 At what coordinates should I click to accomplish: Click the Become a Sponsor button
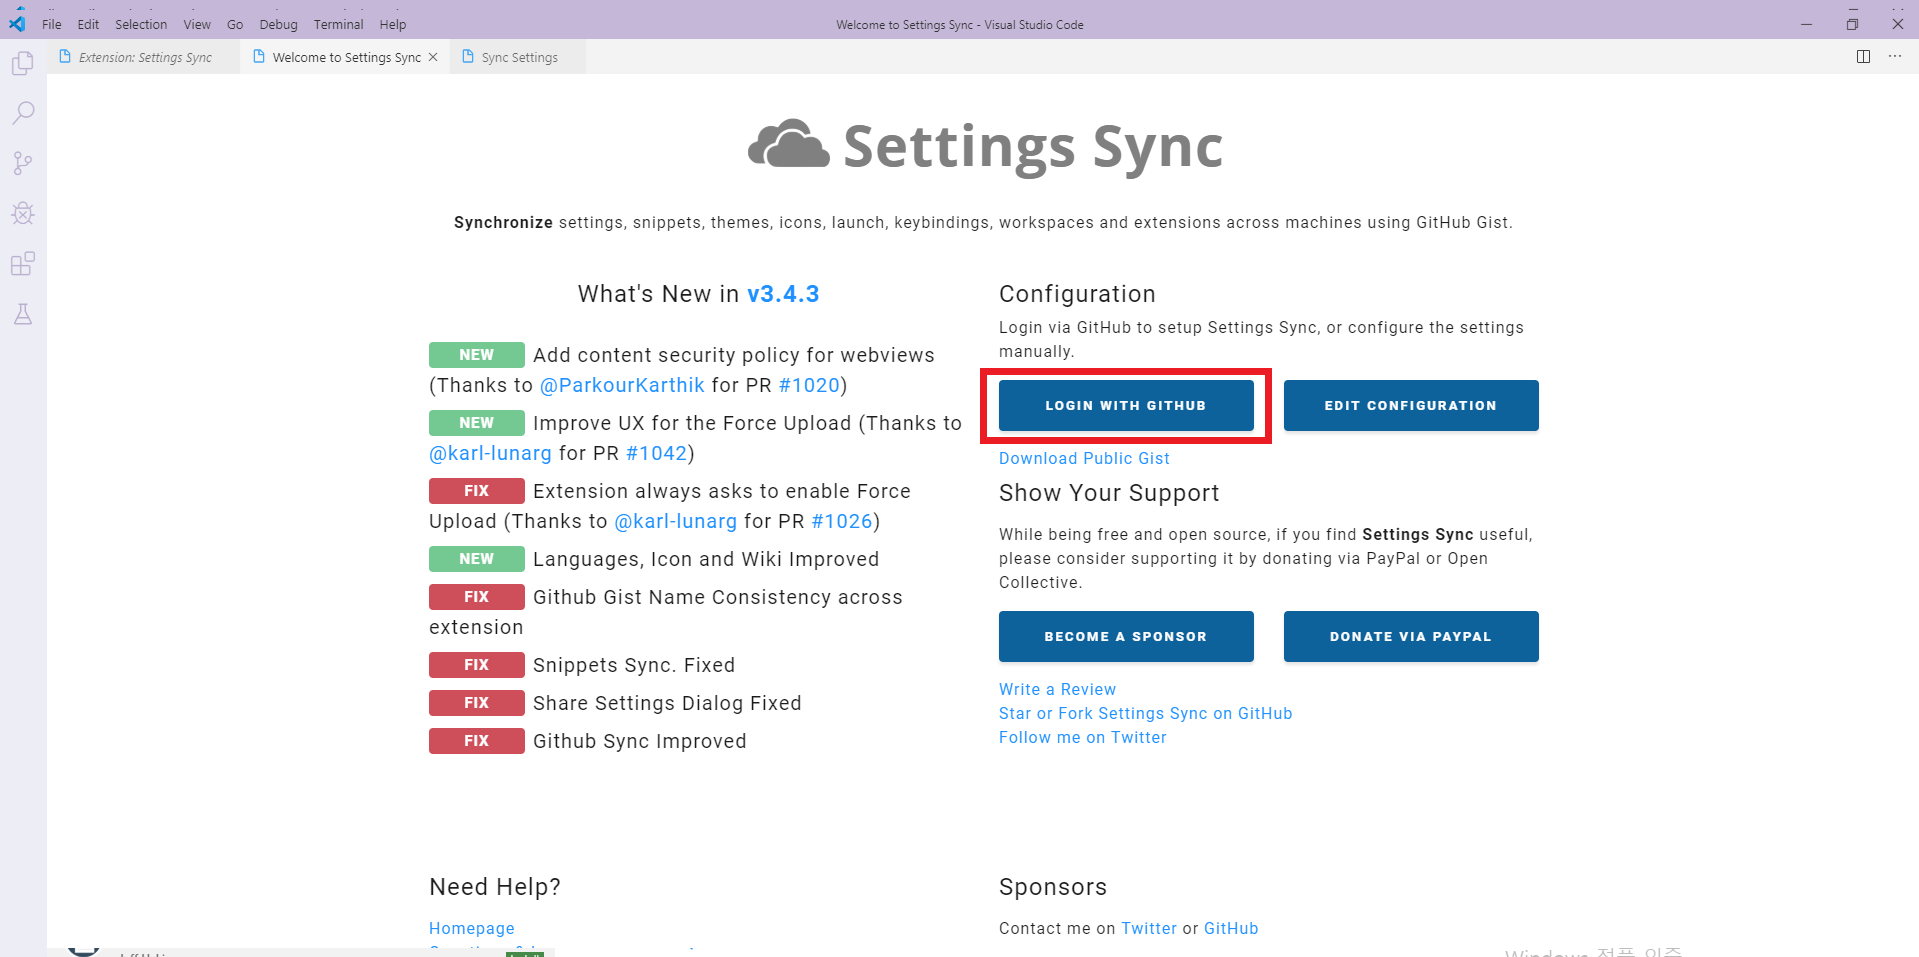(x=1126, y=636)
